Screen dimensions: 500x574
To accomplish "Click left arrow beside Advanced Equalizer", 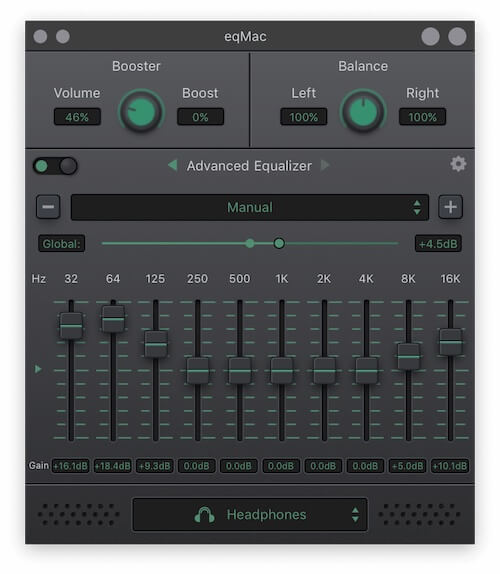I will [172, 165].
